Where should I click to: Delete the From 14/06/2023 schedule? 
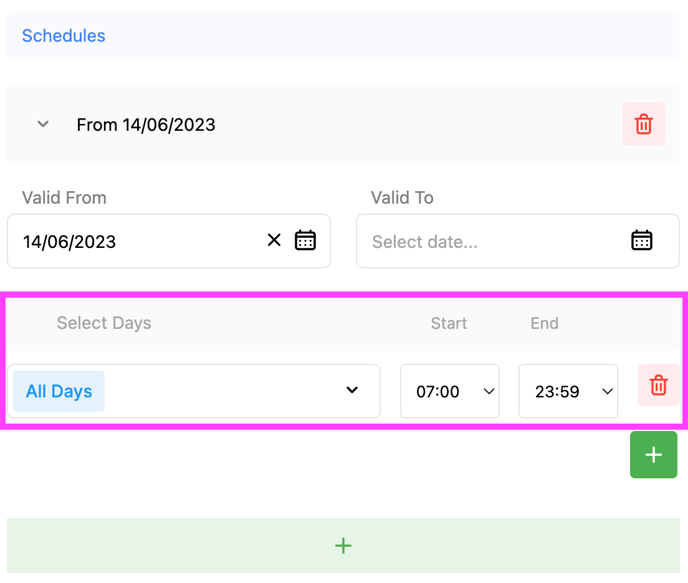[643, 125]
